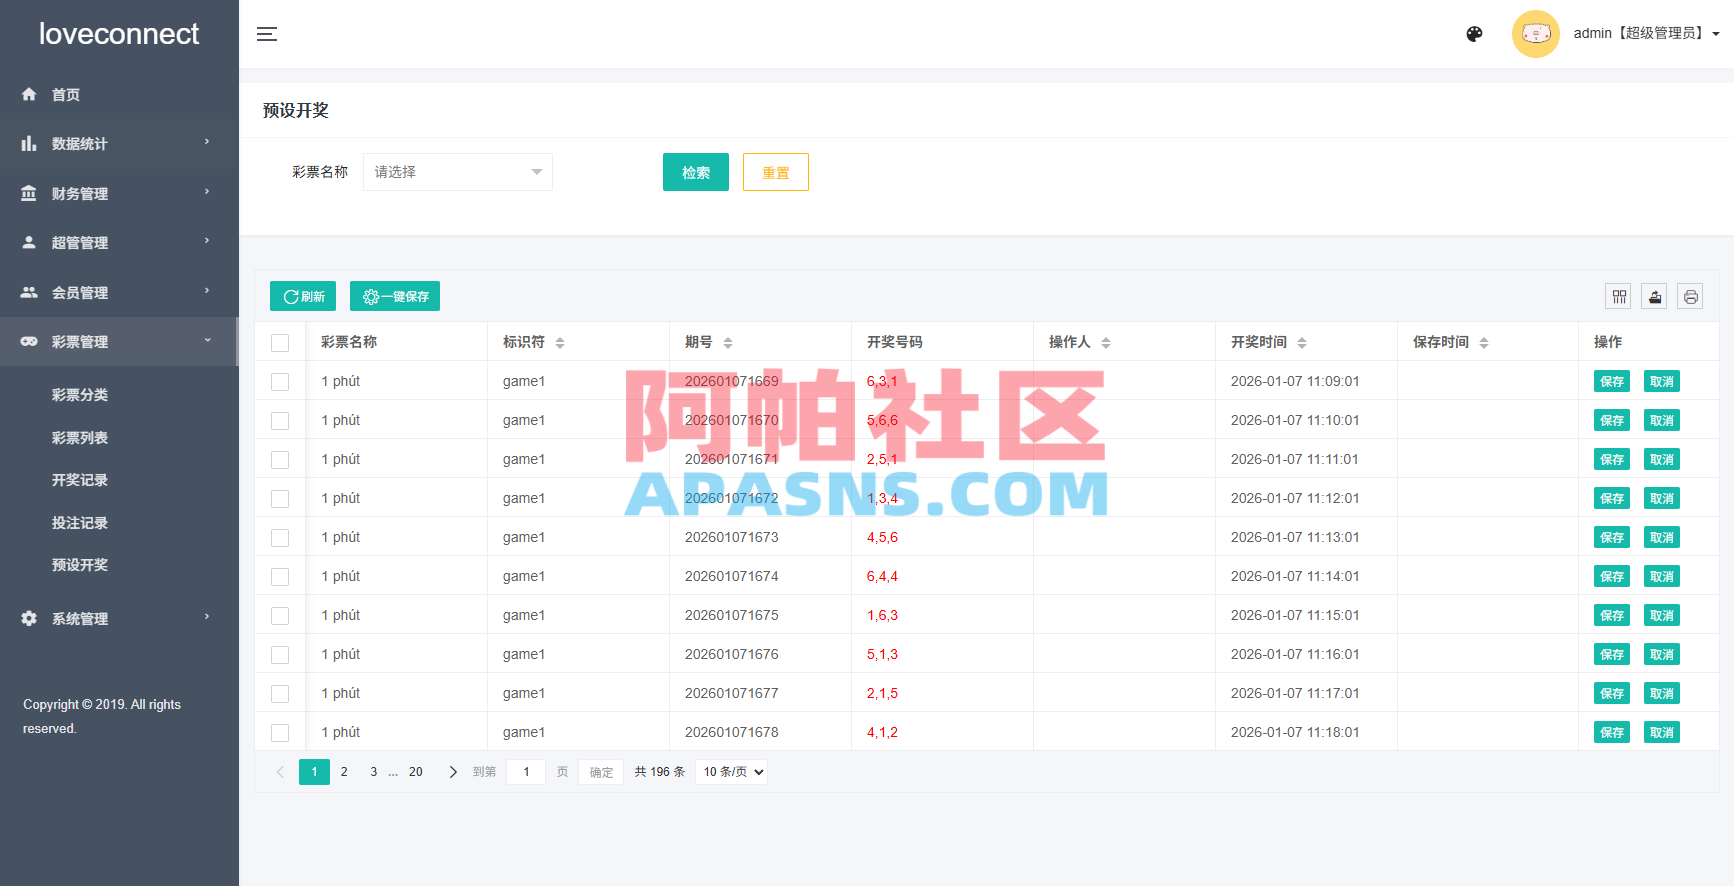Click the 检索 search button
This screenshot has height=886, width=1734.
(x=696, y=172)
